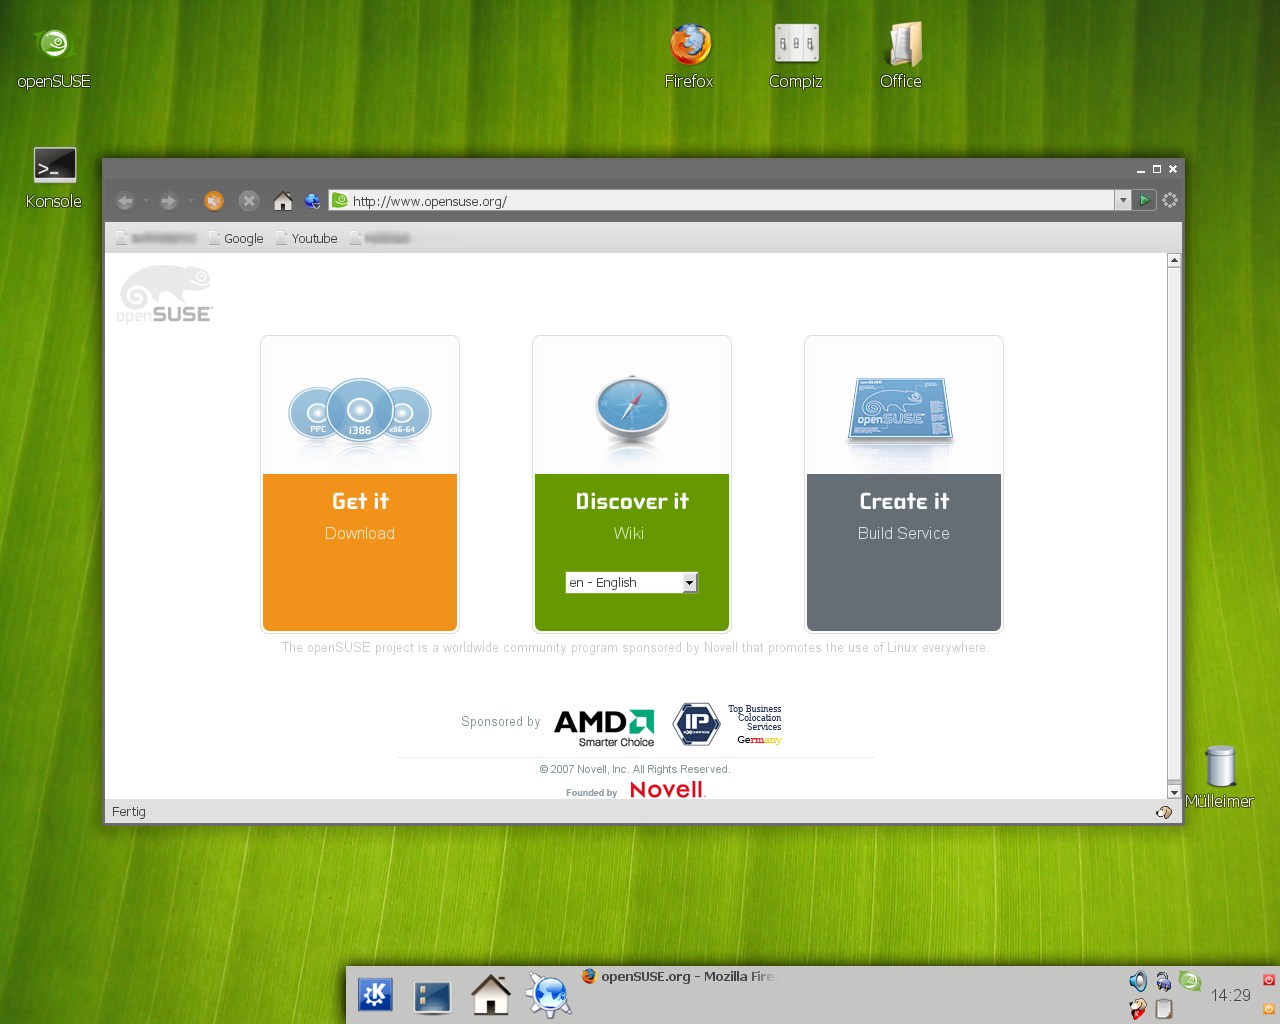This screenshot has width=1280, height=1024.
Task: Stop loading with the X button
Action: click(x=249, y=201)
